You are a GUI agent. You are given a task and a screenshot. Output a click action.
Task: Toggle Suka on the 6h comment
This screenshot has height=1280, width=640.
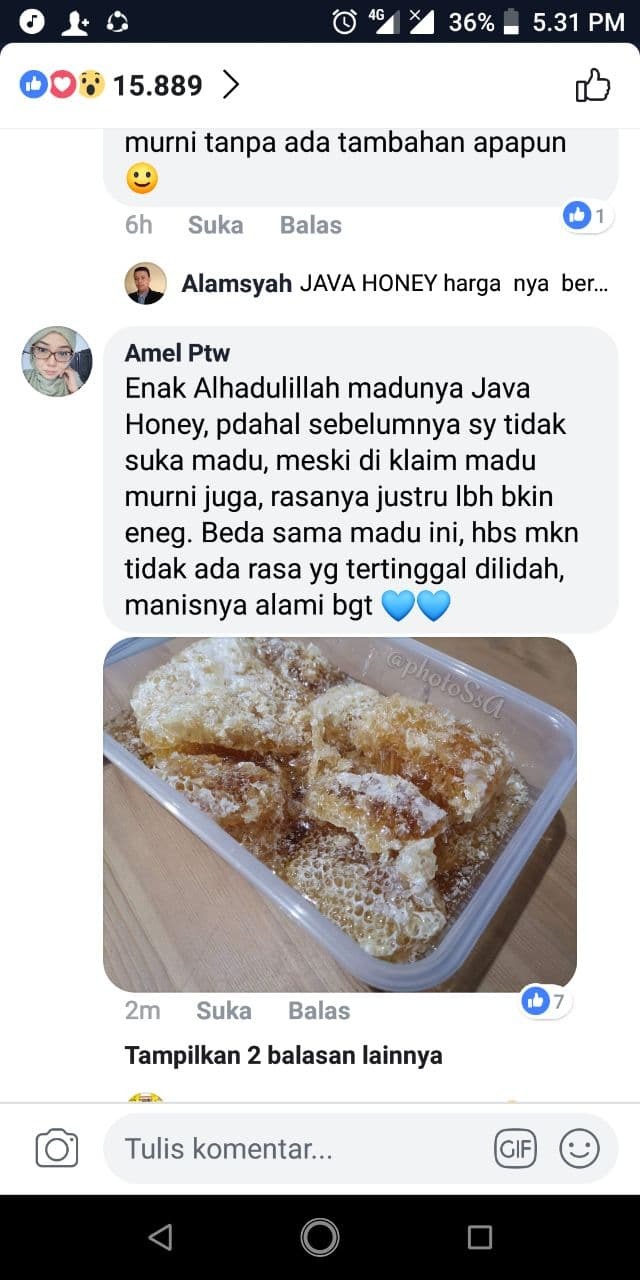215,225
